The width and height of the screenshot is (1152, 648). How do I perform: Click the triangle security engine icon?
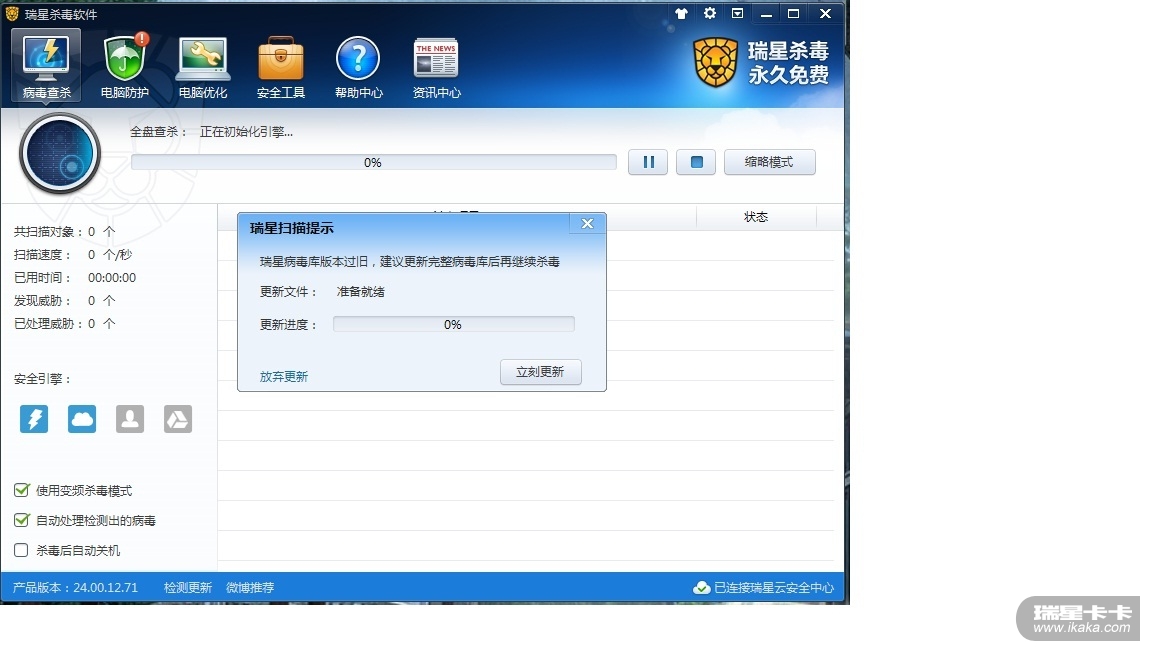point(178,419)
